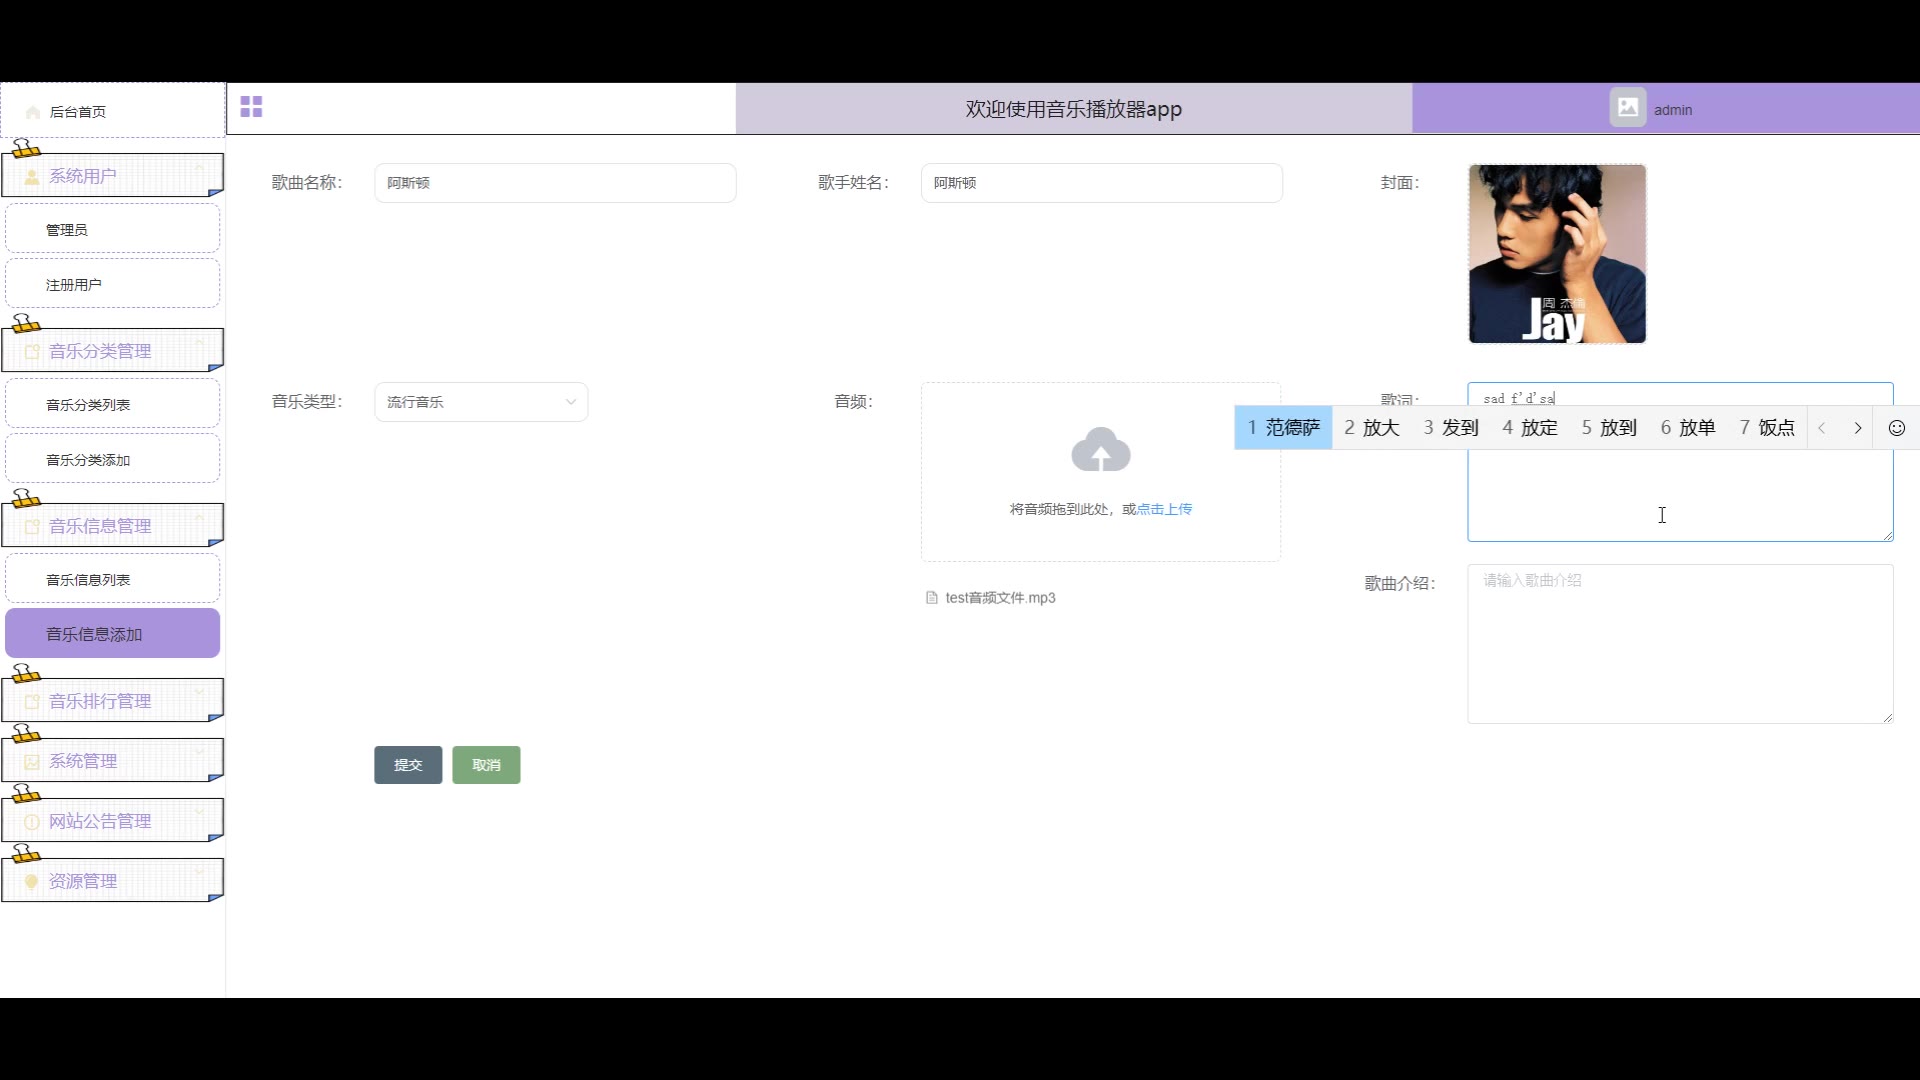Choose IME candidate 7 饭点
Image resolution: width=1920 pixels, height=1080 pixels.
click(x=1767, y=428)
